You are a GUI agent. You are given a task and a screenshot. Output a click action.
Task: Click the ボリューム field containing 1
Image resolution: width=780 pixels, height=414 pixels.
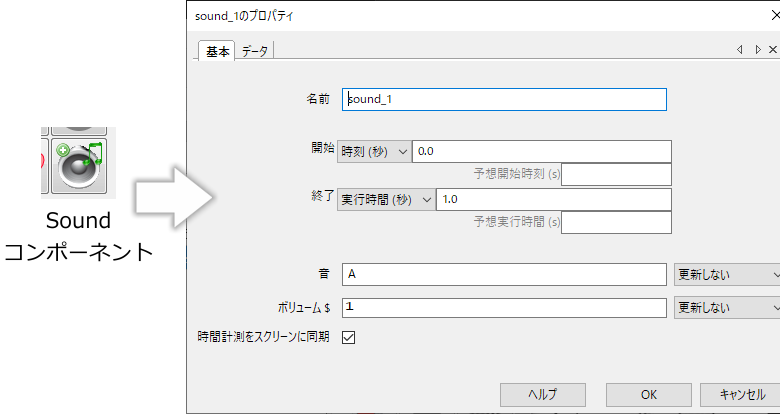(x=504, y=308)
